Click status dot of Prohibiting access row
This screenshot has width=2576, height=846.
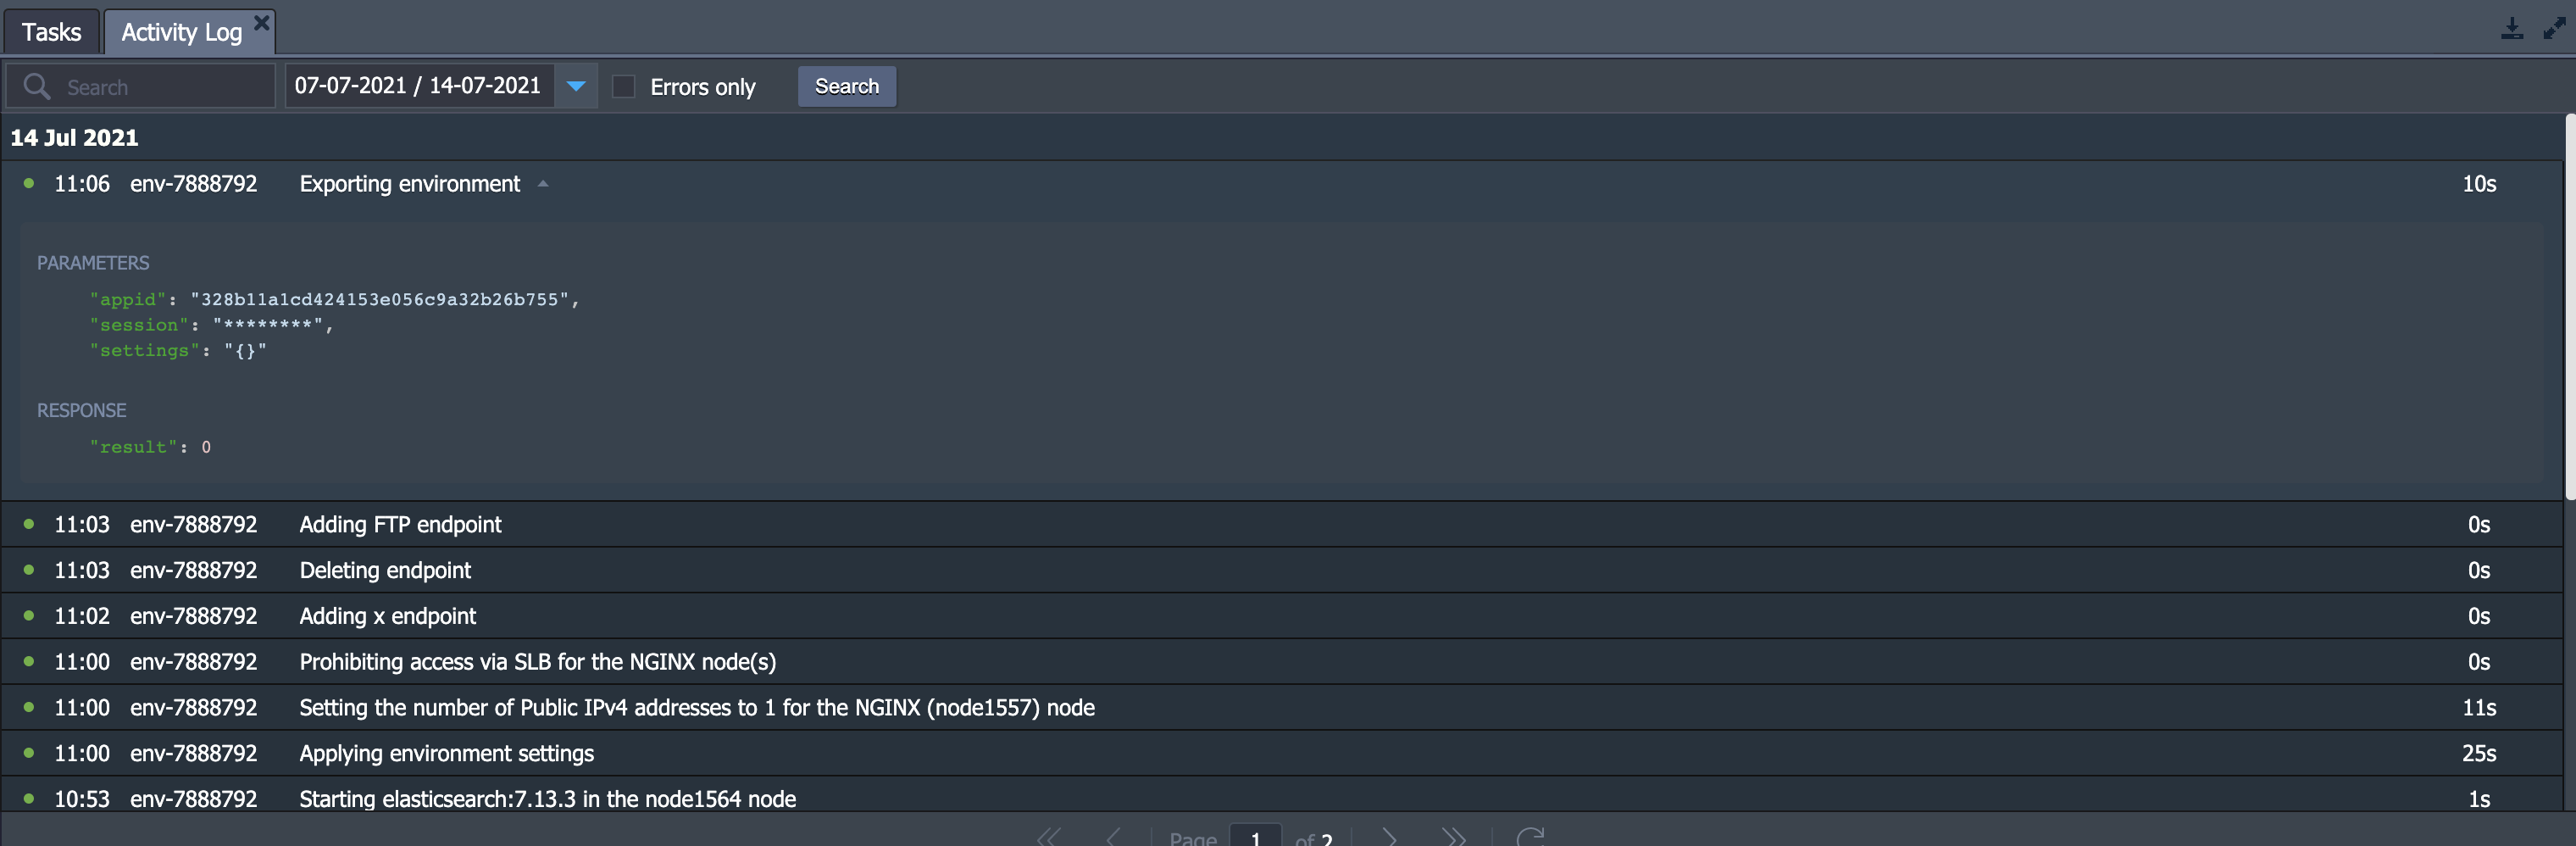[29, 661]
